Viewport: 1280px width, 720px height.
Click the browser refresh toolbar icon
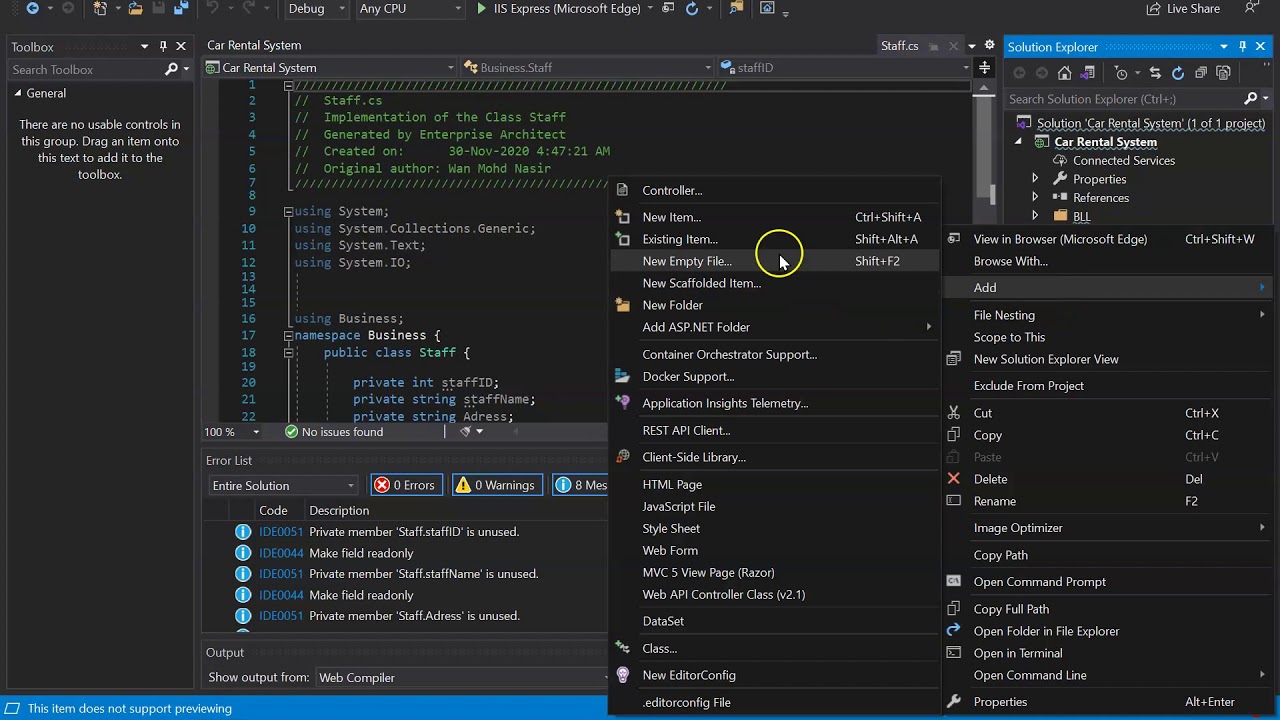coord(691,8)
